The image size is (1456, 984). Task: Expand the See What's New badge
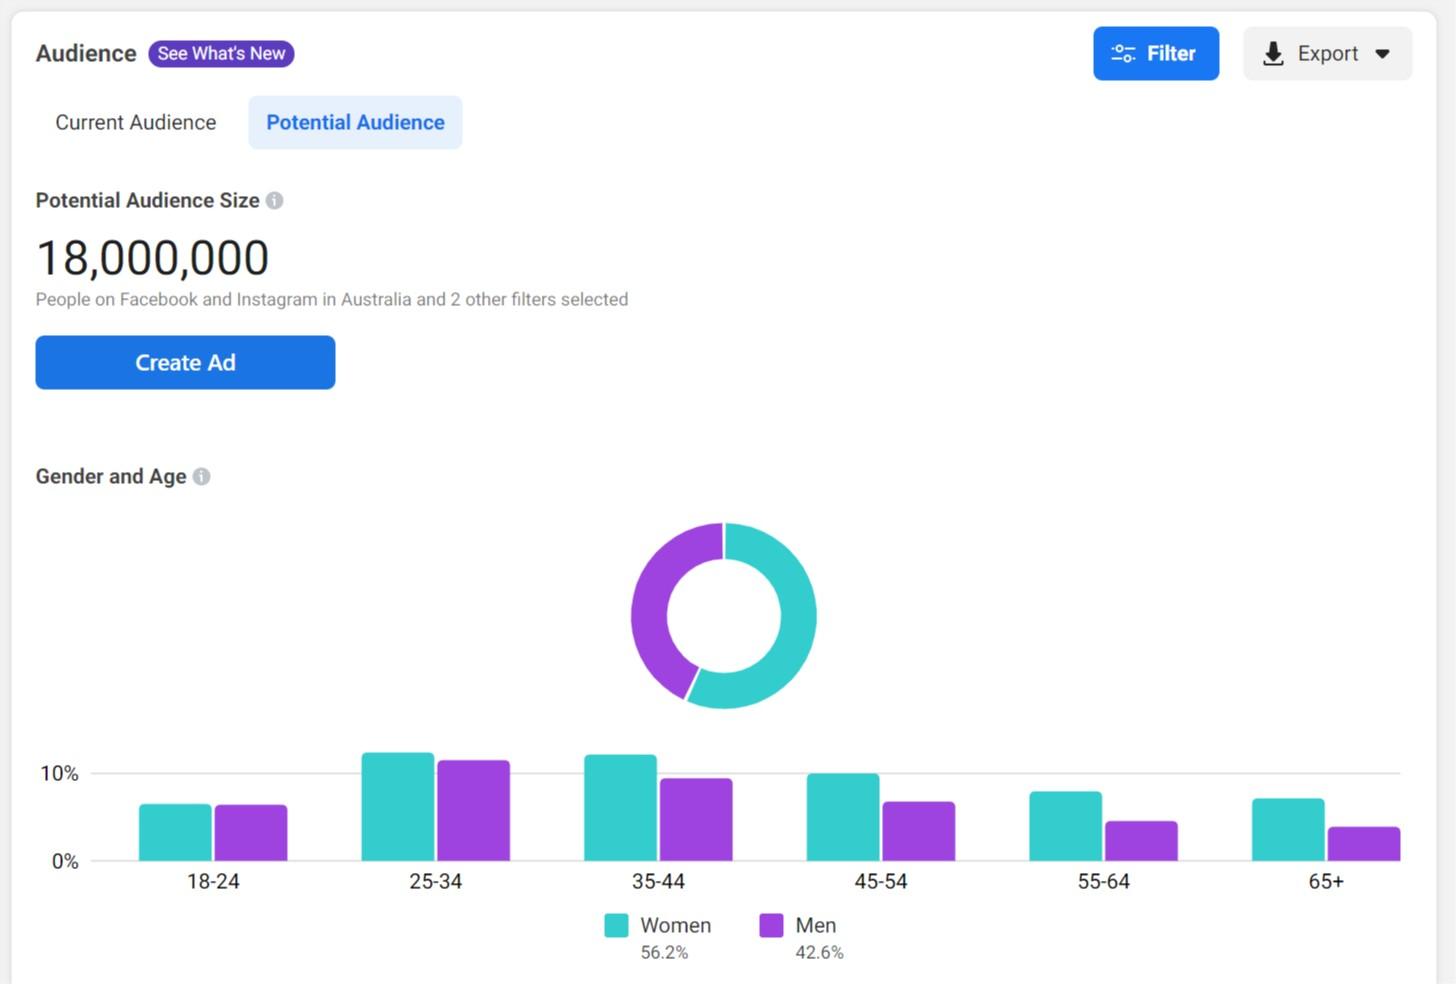pos(220,53)
